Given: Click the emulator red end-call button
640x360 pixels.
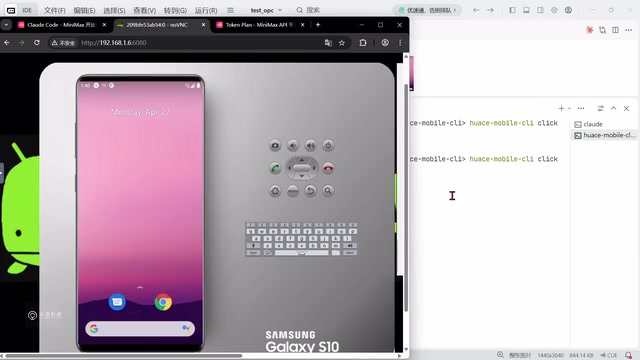Looking at the screenshot, I should (x=328, y=168).
